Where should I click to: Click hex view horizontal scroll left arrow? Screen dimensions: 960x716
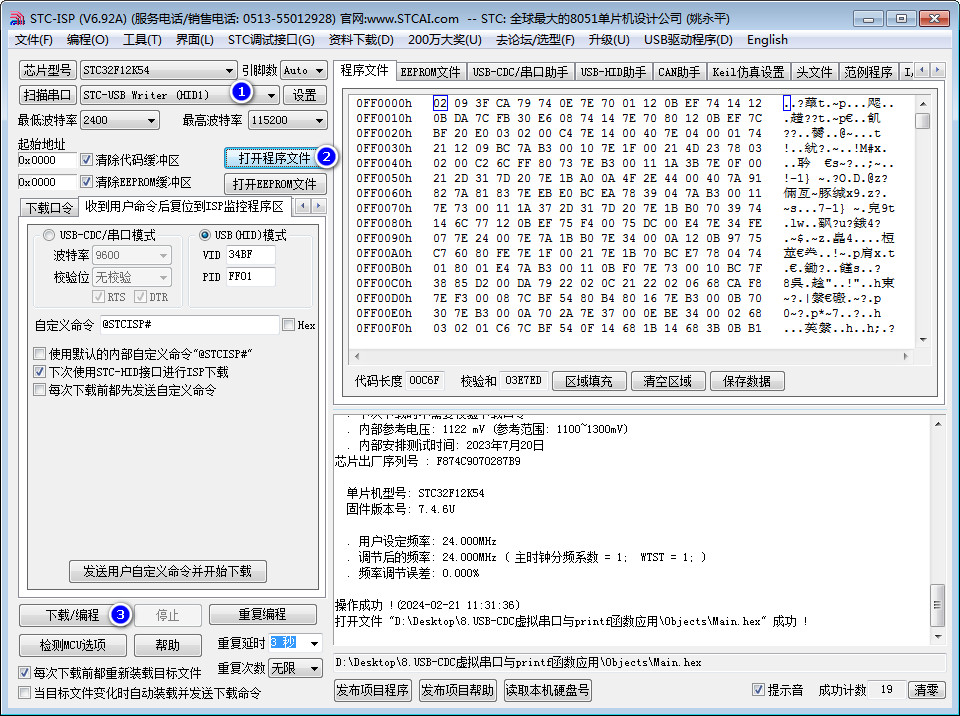pos(357,356)
